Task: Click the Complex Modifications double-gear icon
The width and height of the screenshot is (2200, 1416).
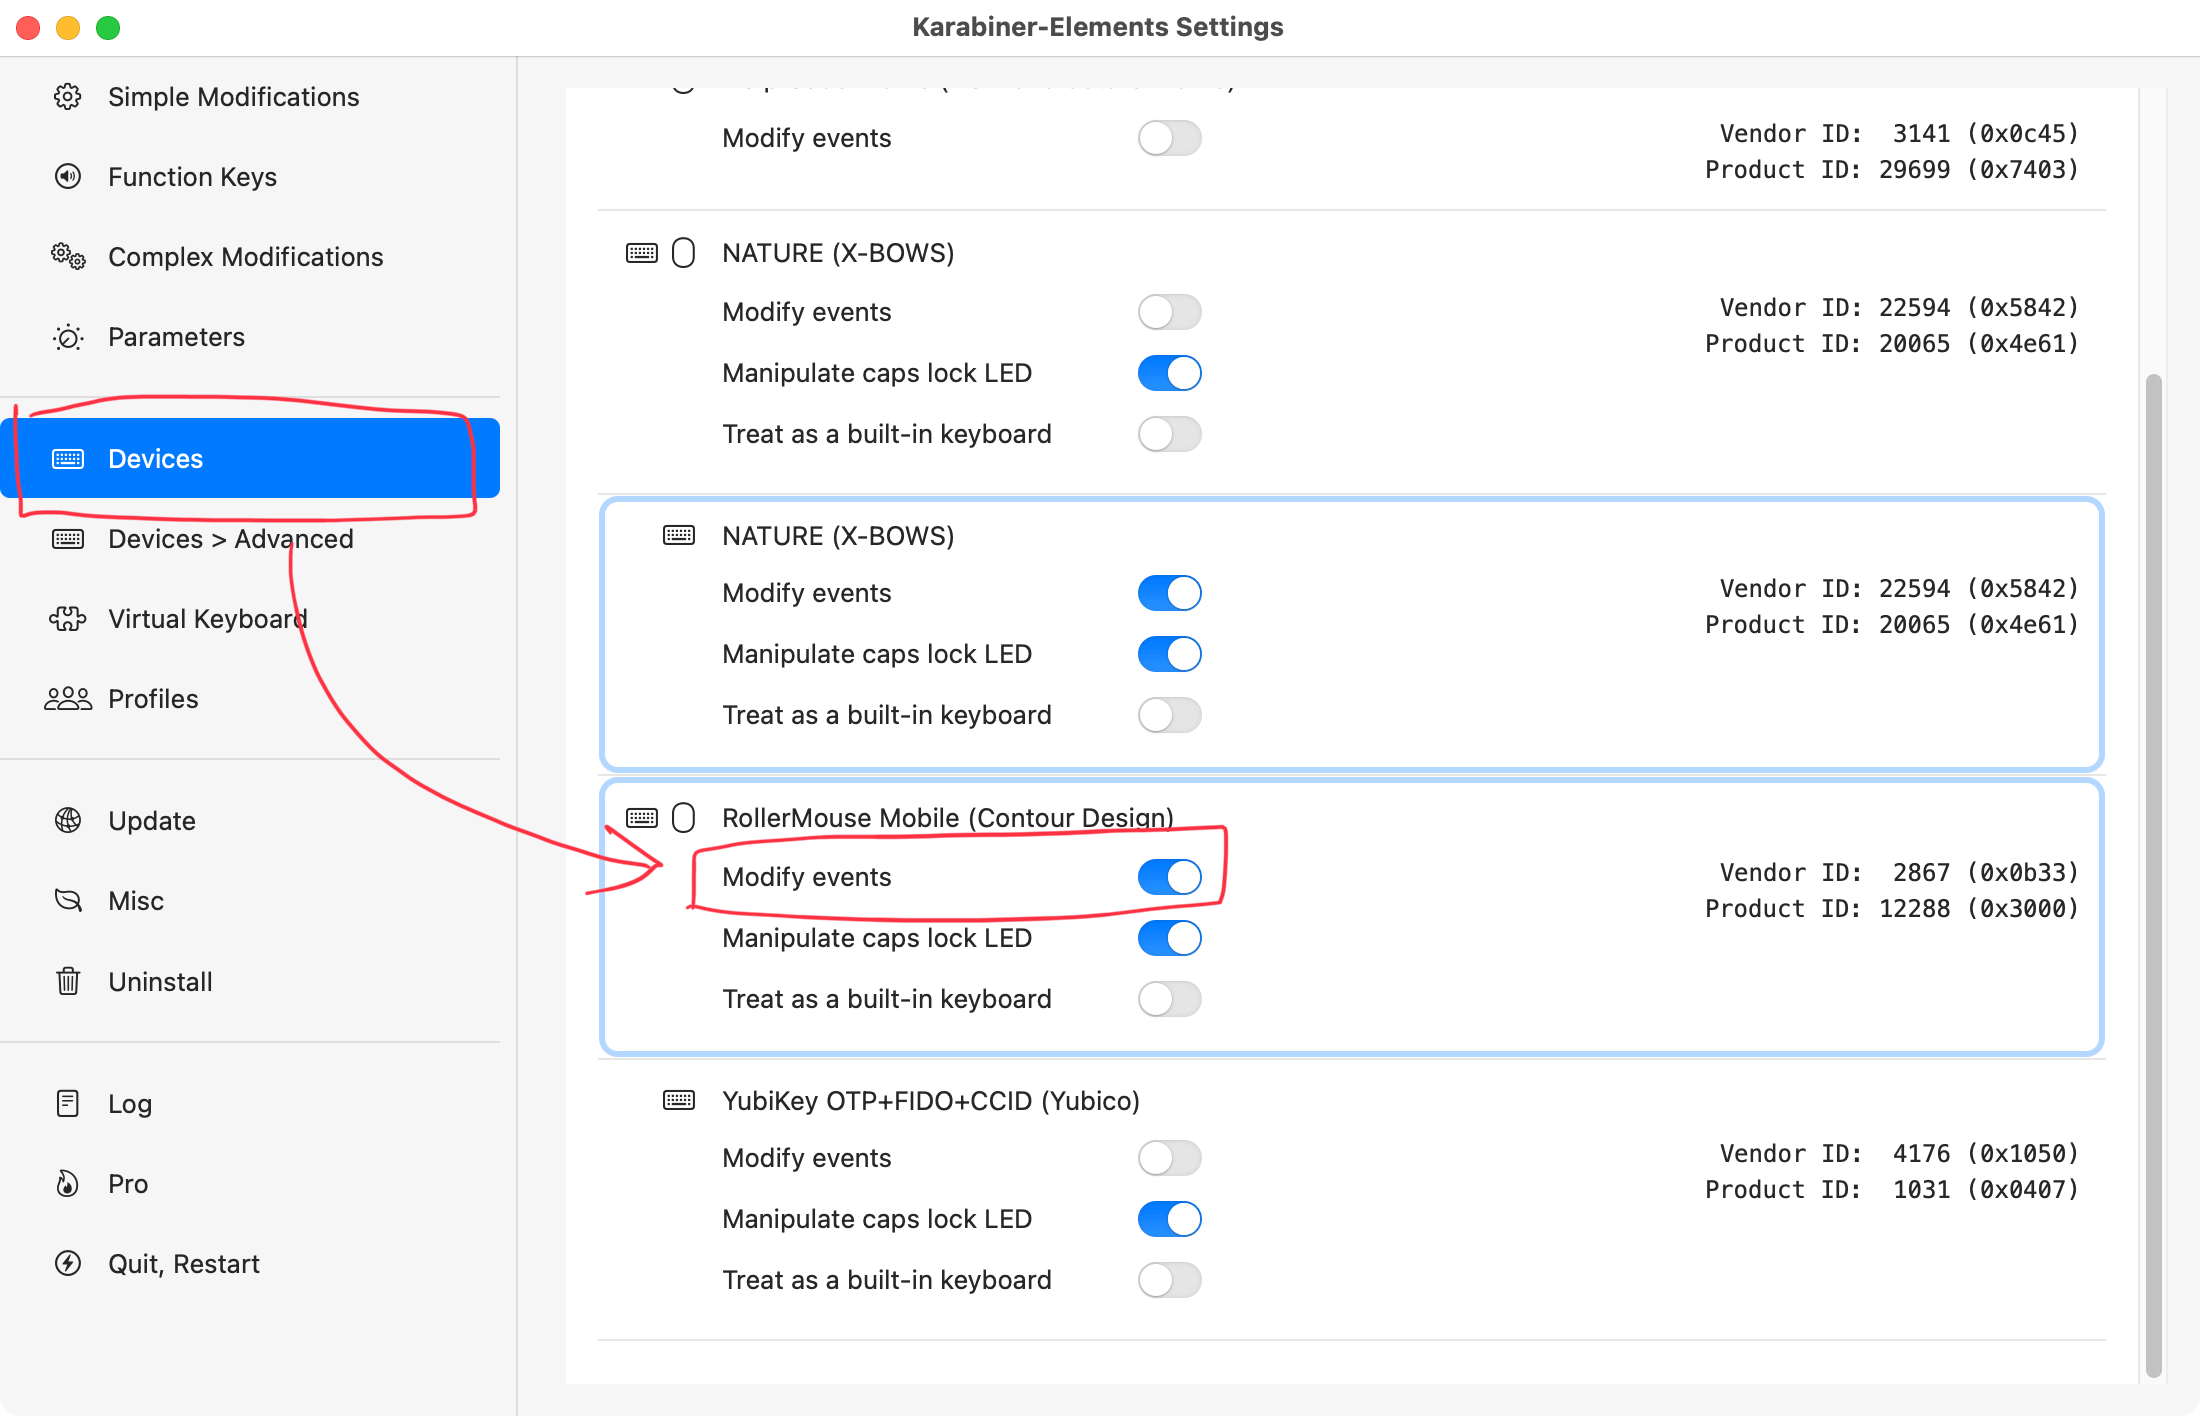Action: (x=68, y=257)
